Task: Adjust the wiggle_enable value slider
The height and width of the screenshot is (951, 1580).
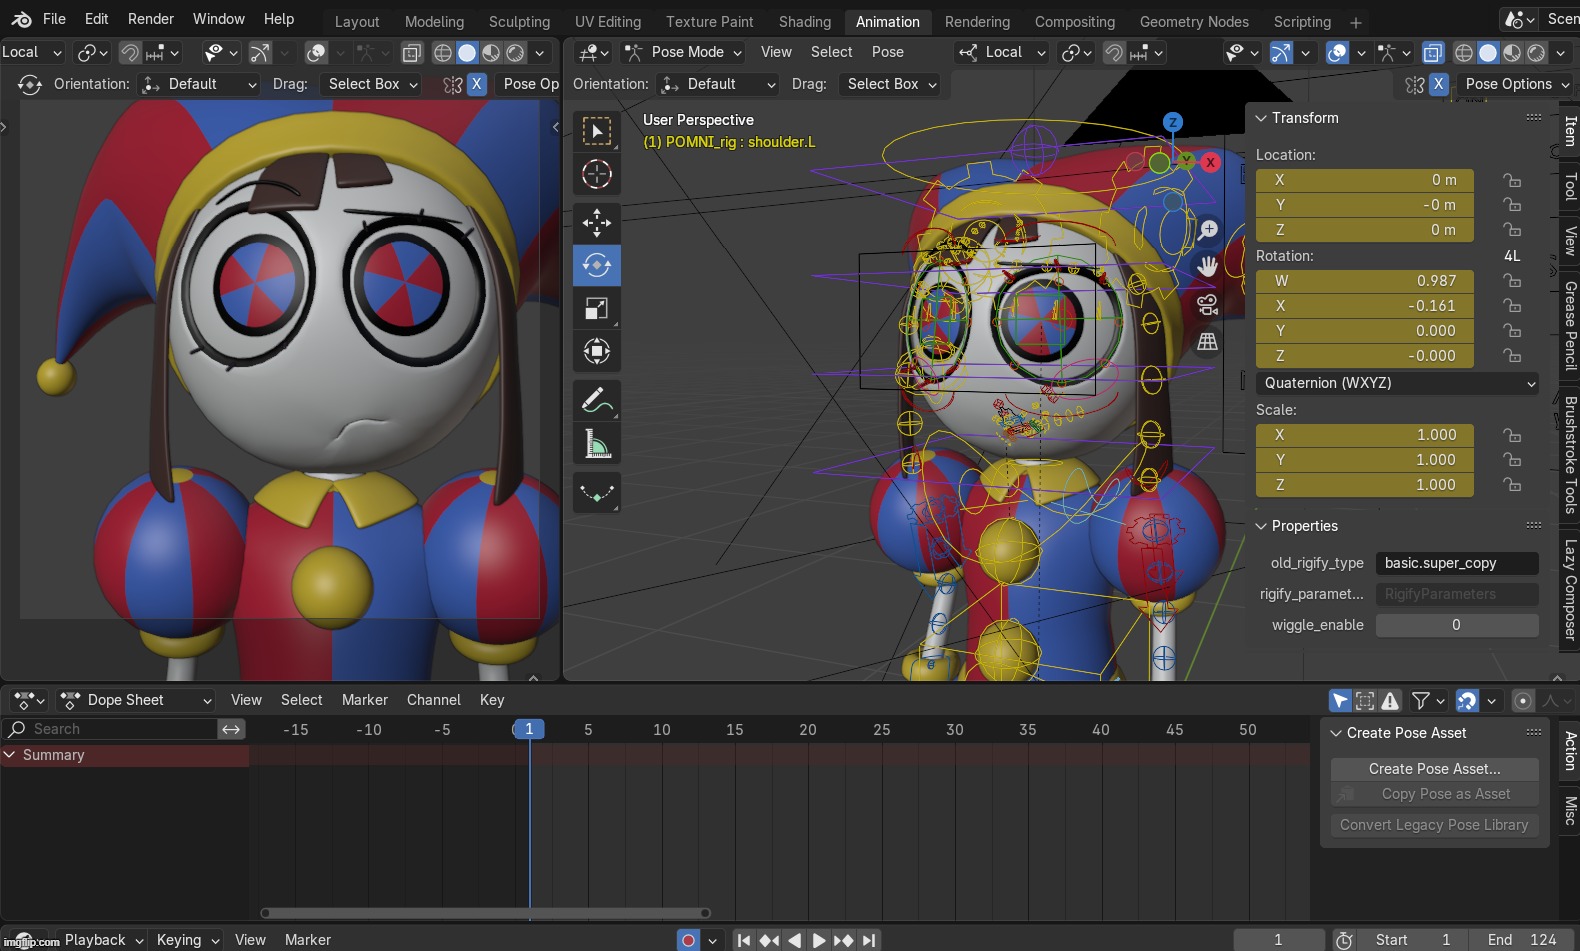Action: click(1457, 625)
